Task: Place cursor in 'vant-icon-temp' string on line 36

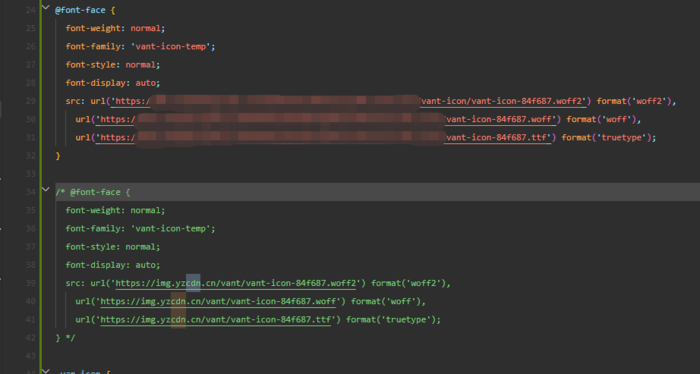Action: click(x=171, y=229)
